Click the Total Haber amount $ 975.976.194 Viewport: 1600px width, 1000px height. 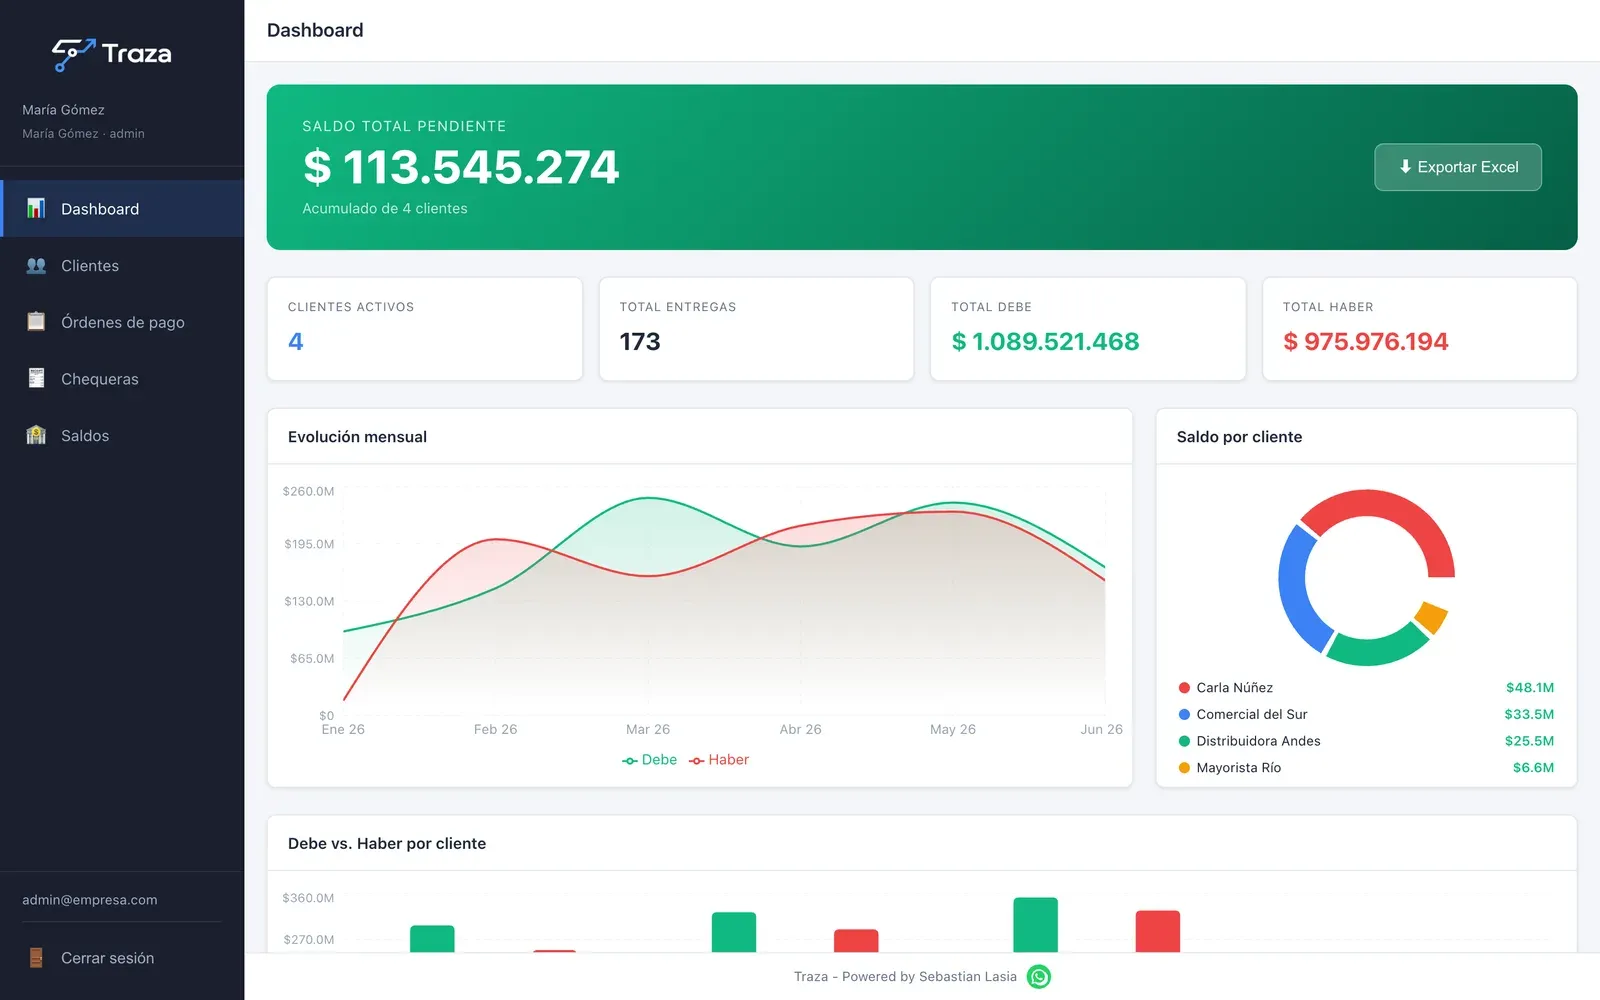1365,342
